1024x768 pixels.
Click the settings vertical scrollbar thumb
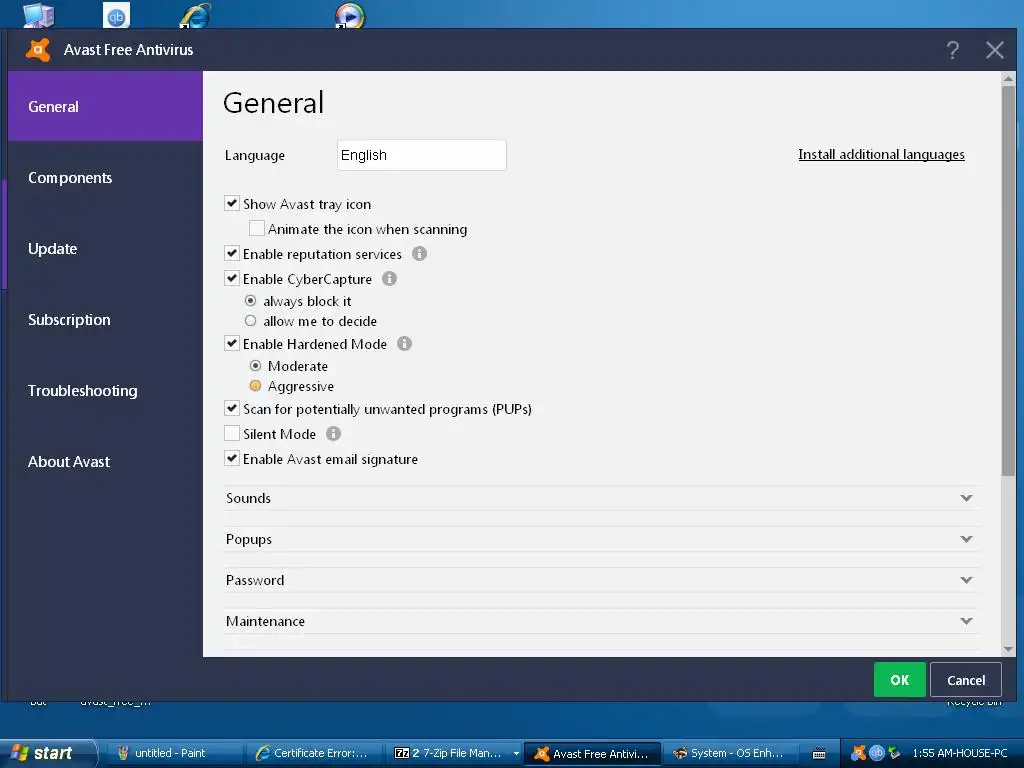(1008, 281)
